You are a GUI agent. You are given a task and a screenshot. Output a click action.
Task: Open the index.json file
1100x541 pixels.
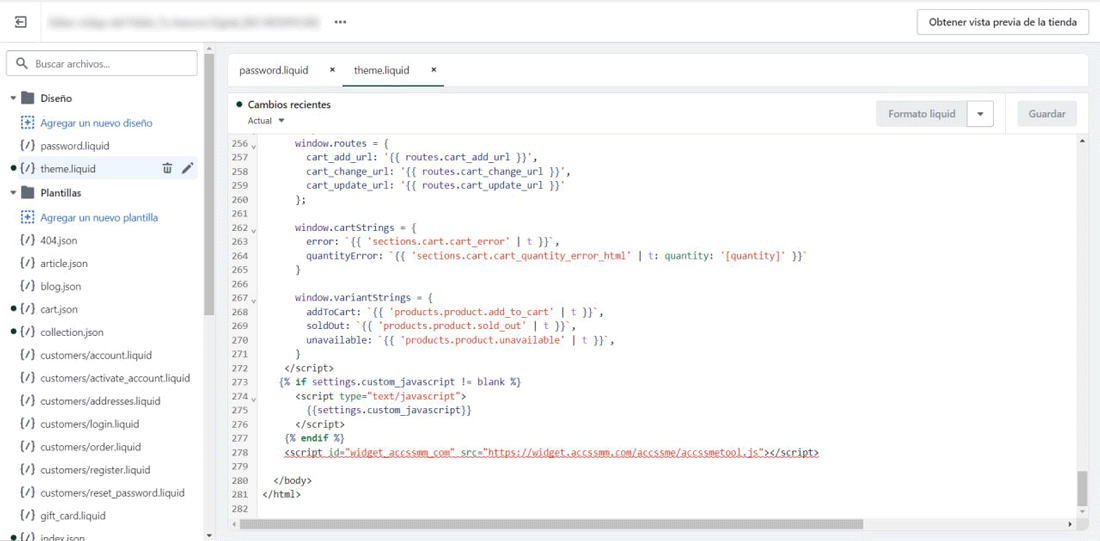coord(62,537)
